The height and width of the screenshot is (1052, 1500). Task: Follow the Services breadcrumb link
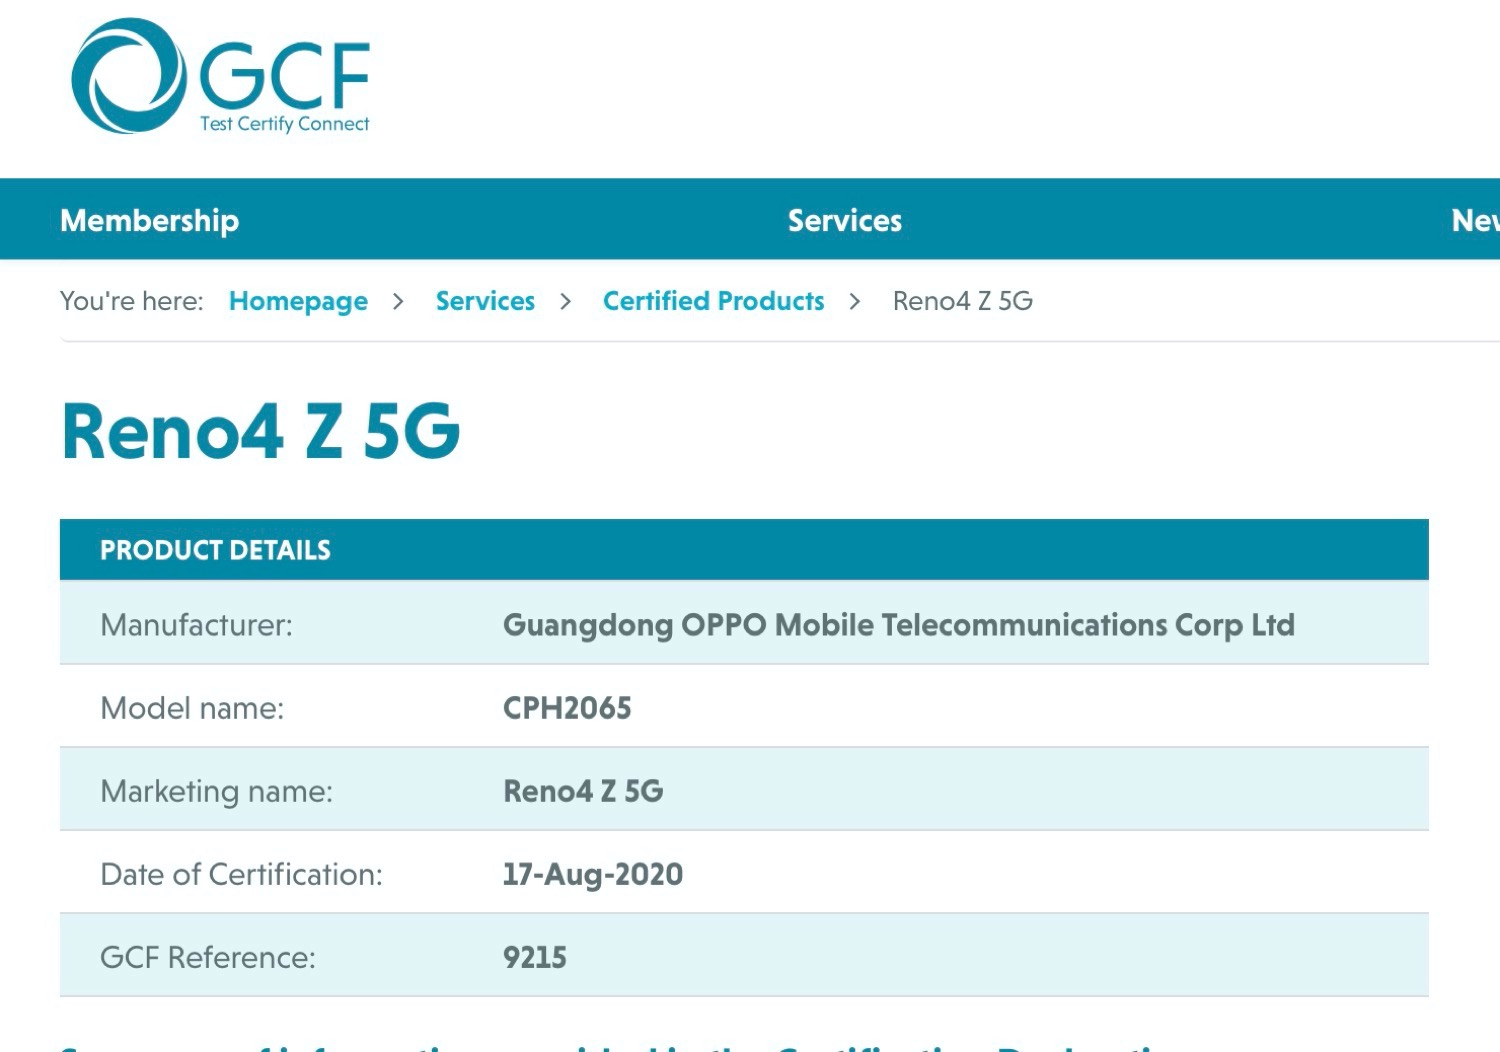tap(485, 301)
